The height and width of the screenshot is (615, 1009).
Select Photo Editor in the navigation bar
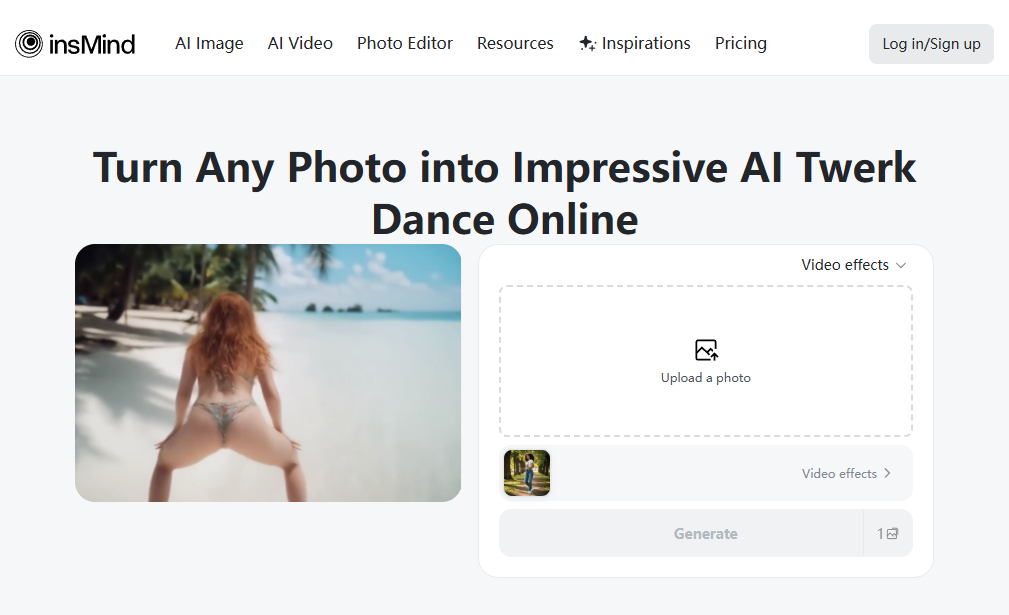click(404, 43)
